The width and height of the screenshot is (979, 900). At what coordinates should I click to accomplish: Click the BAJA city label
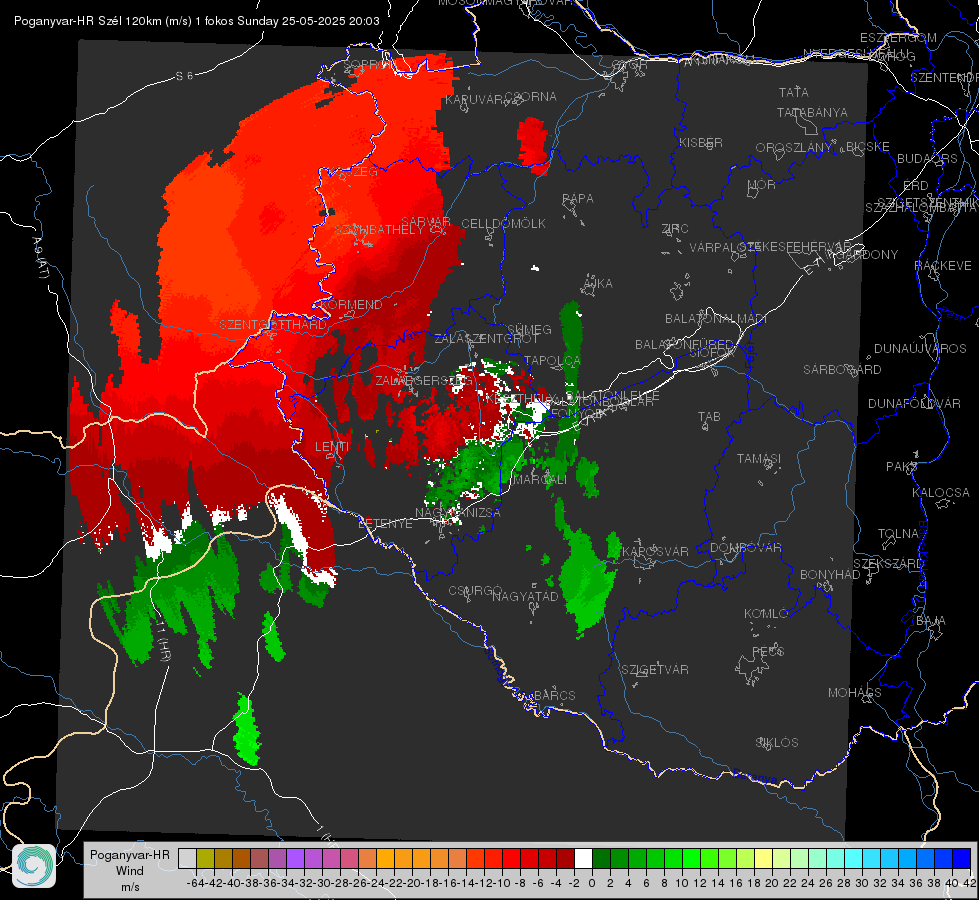coord(931,621)
